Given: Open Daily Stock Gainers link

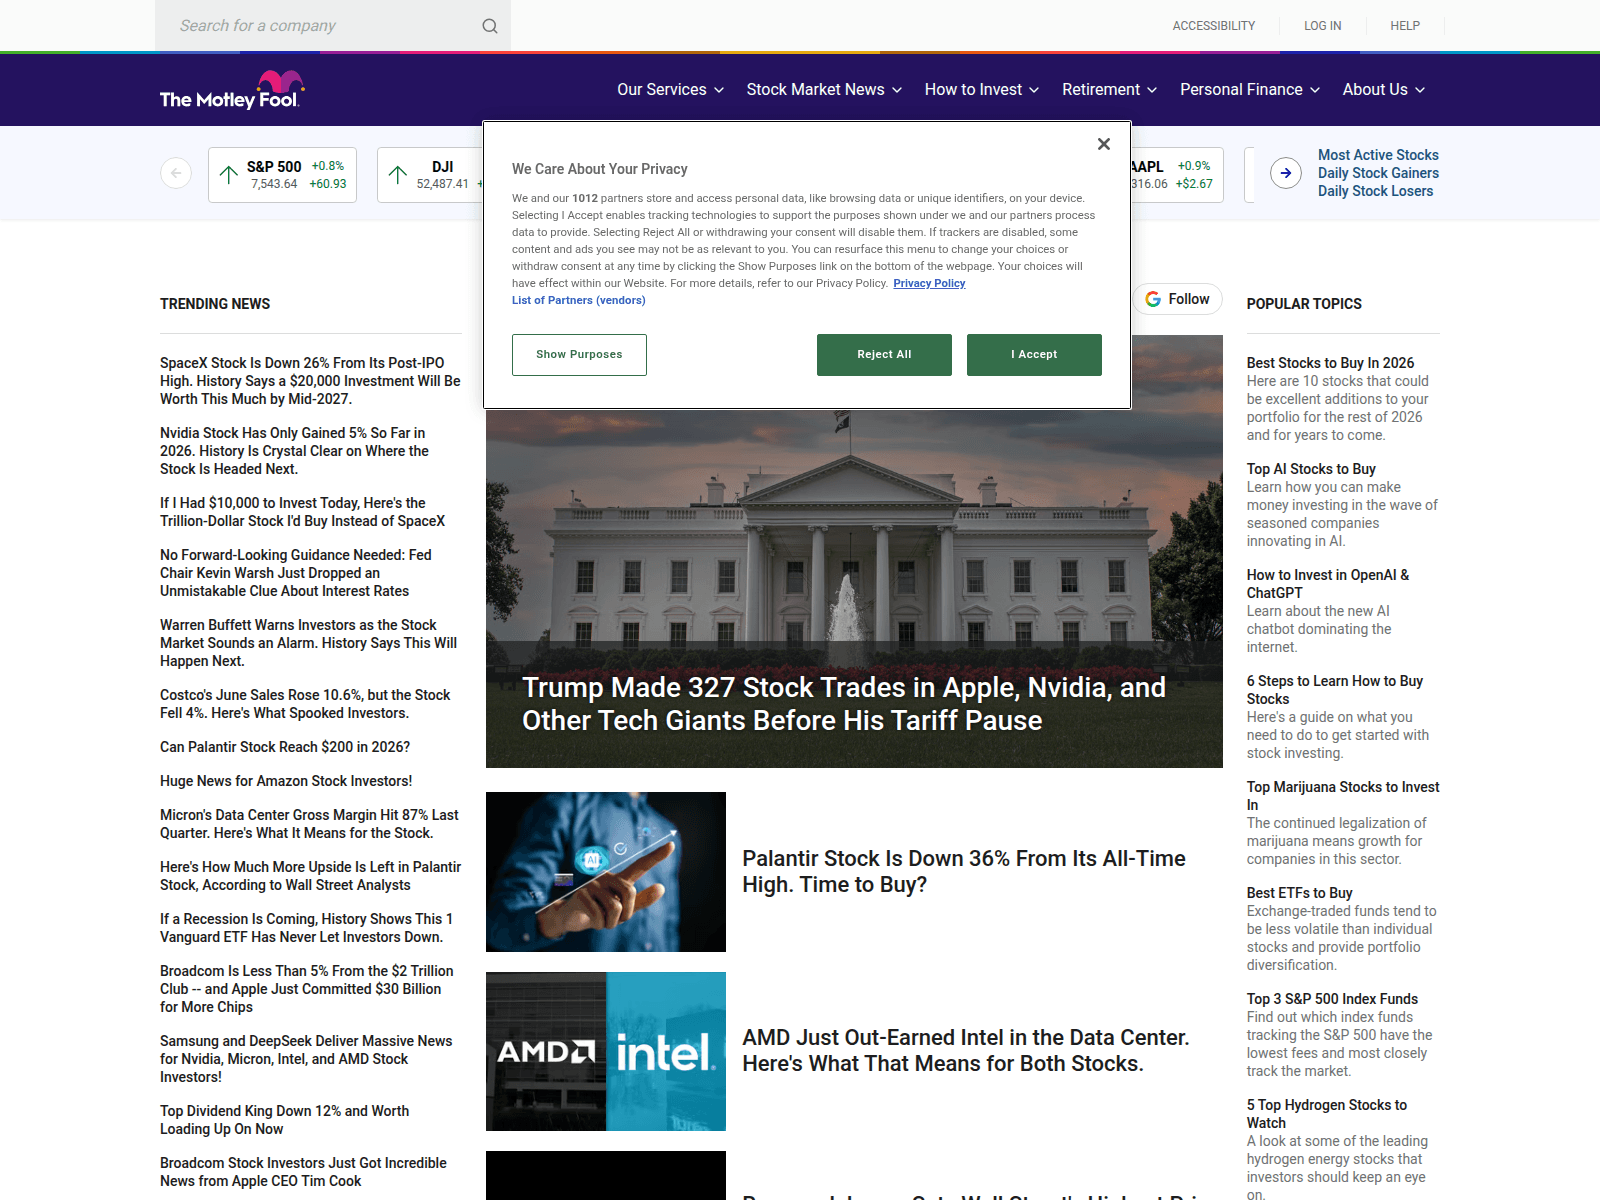Looking at the screenshot, I should click(x=1378, y=173).
